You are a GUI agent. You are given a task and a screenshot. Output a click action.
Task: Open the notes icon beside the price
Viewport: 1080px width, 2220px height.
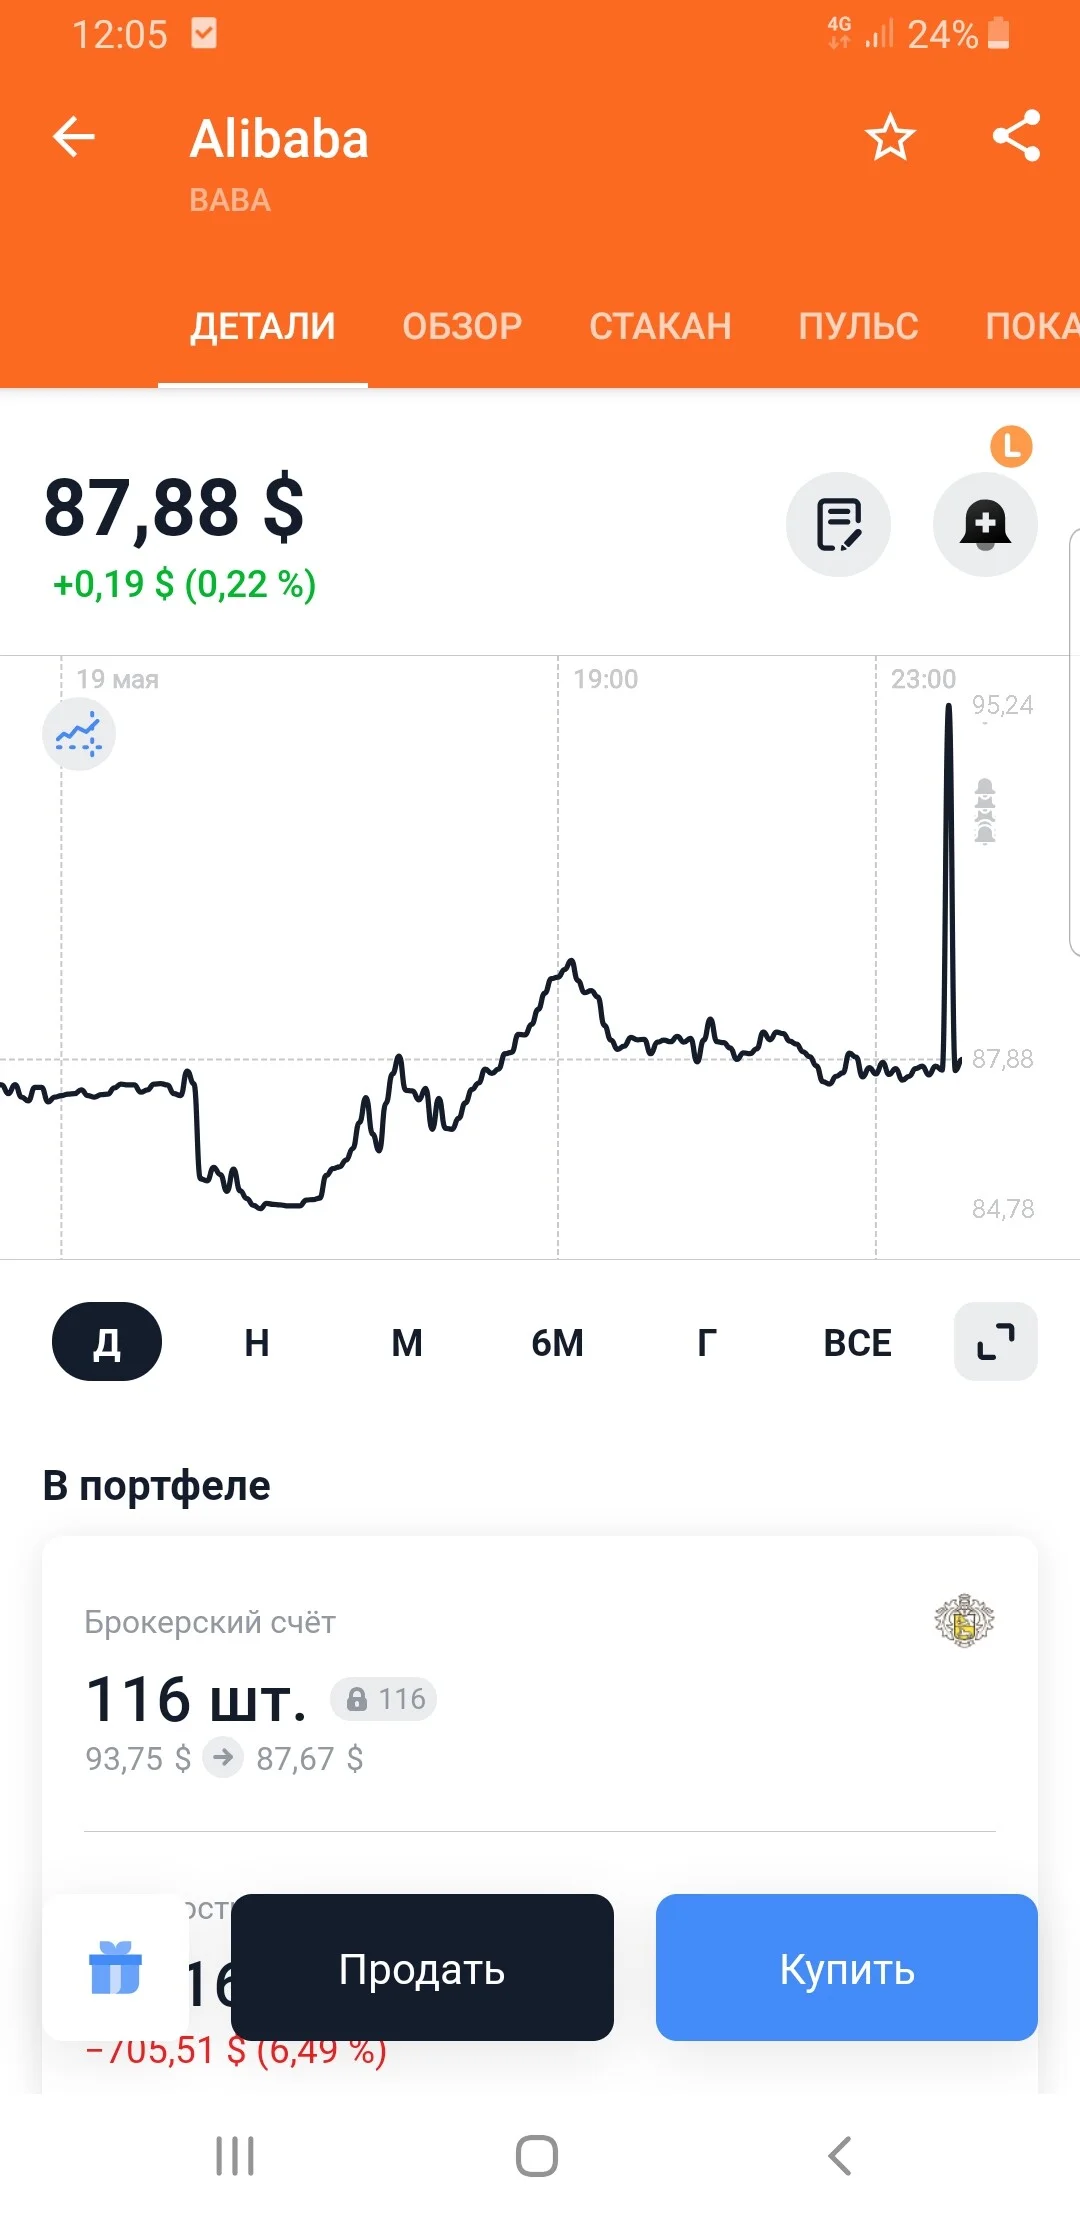[x=838, y=524]
